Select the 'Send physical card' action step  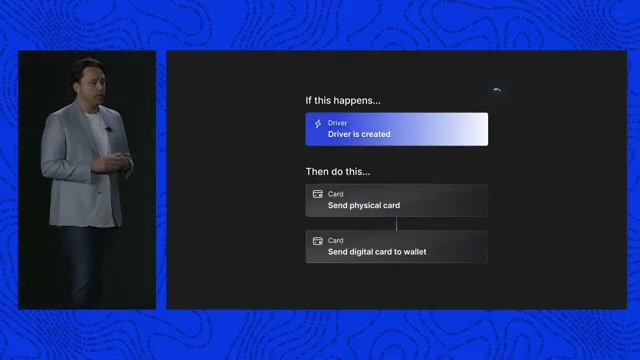pyautogui.click(x=396, y=200)
